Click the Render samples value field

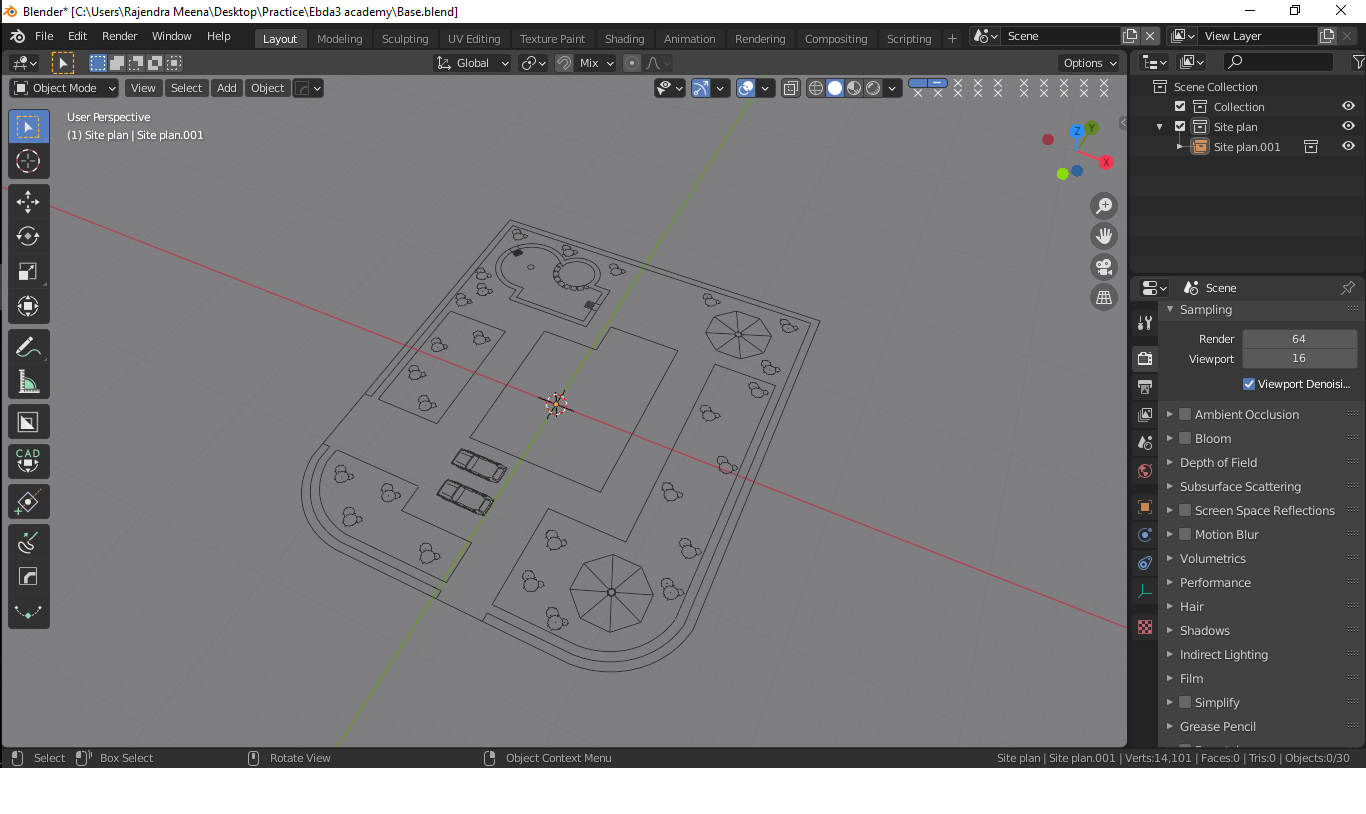click(1299, 339)
